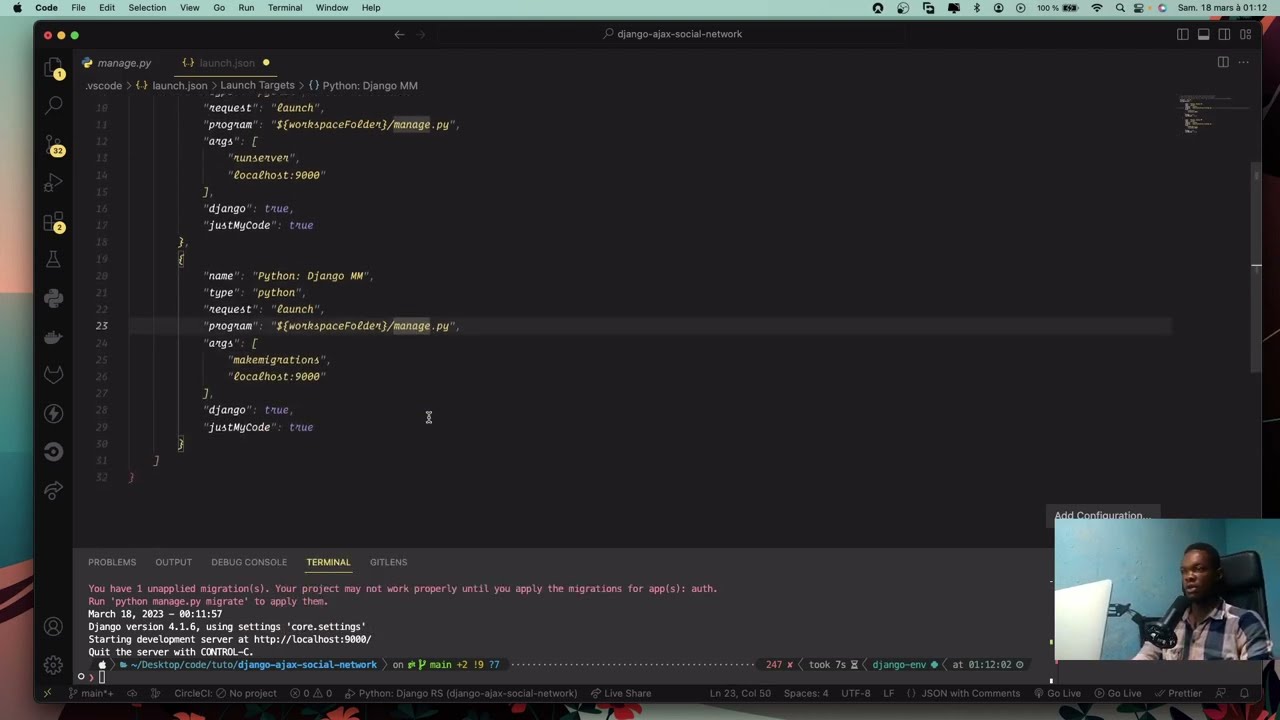Click the remote window status bar icon

(47, 693)
